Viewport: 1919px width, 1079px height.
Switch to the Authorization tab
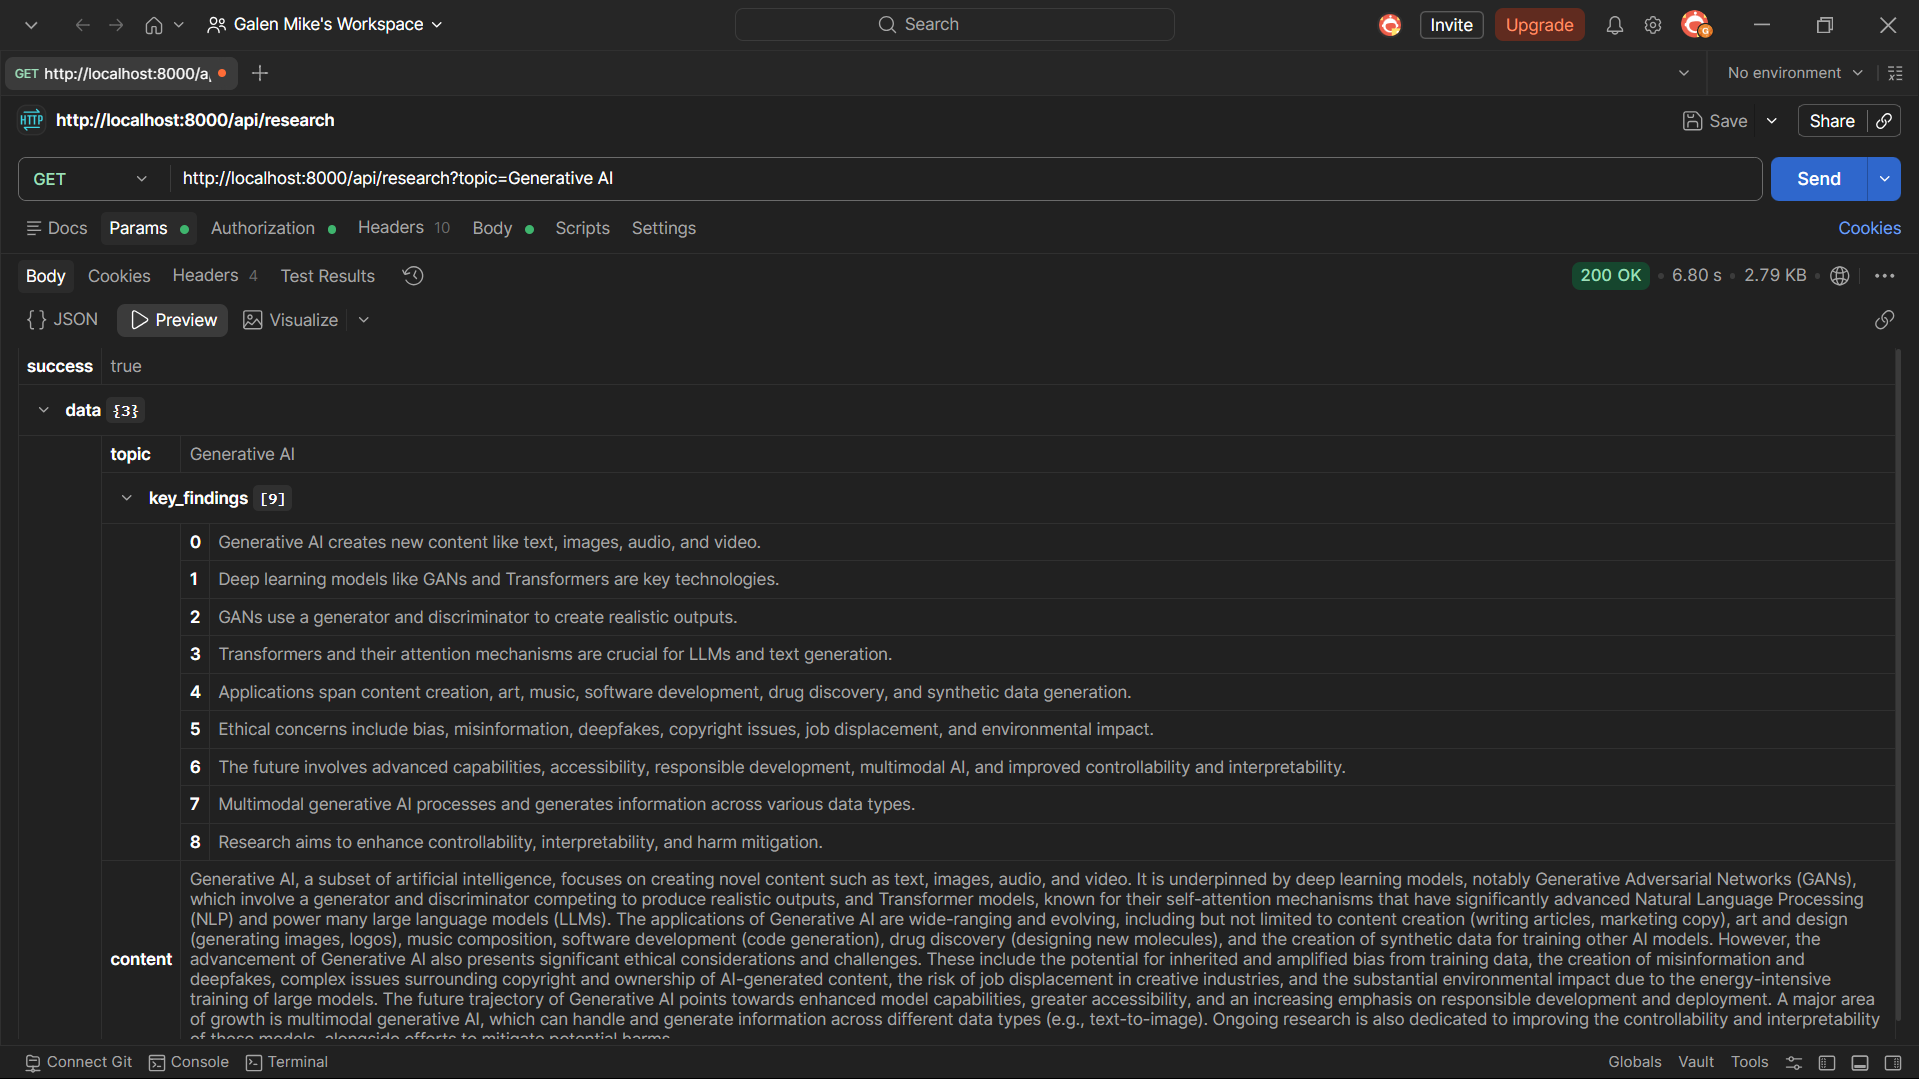(x=272, y=228)
